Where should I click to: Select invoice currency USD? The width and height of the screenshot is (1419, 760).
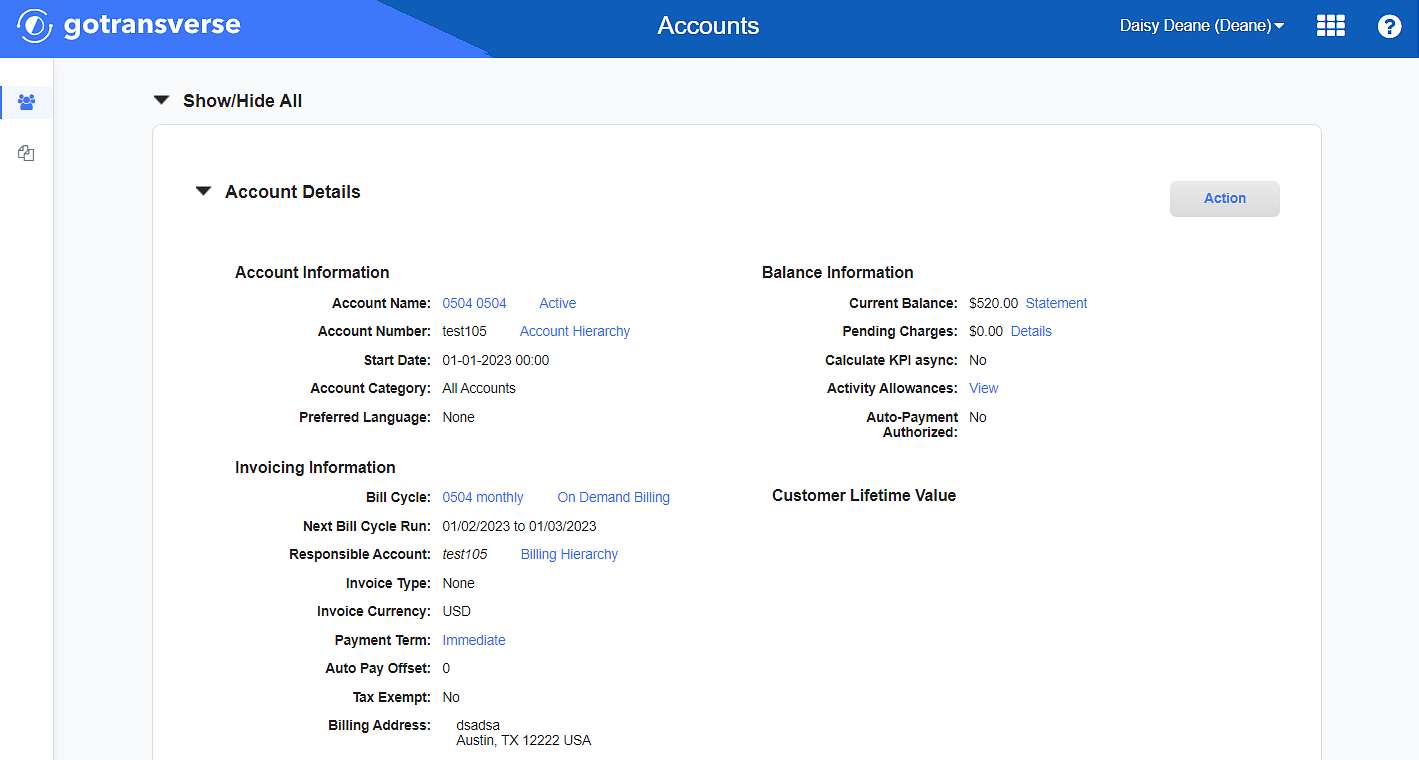(456, 611)
